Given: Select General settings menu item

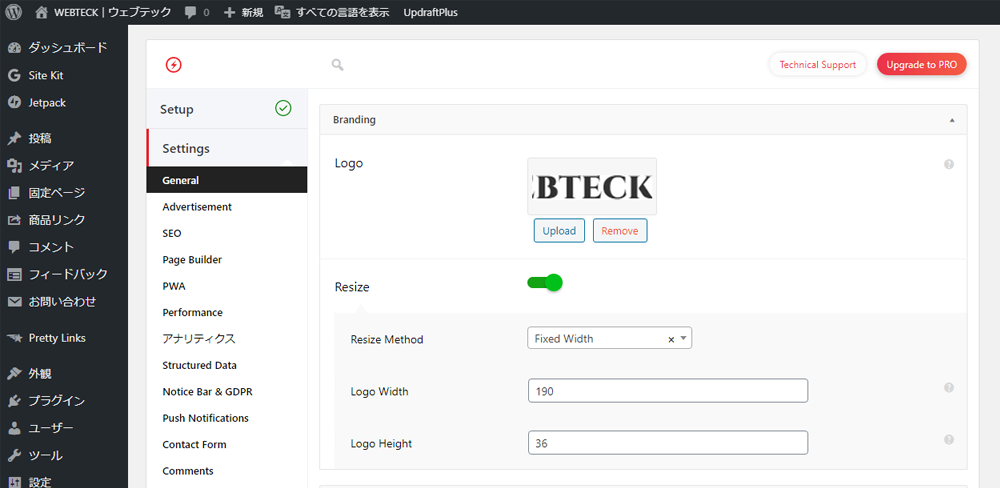Looking at the screenshot, I should [226, 181].
